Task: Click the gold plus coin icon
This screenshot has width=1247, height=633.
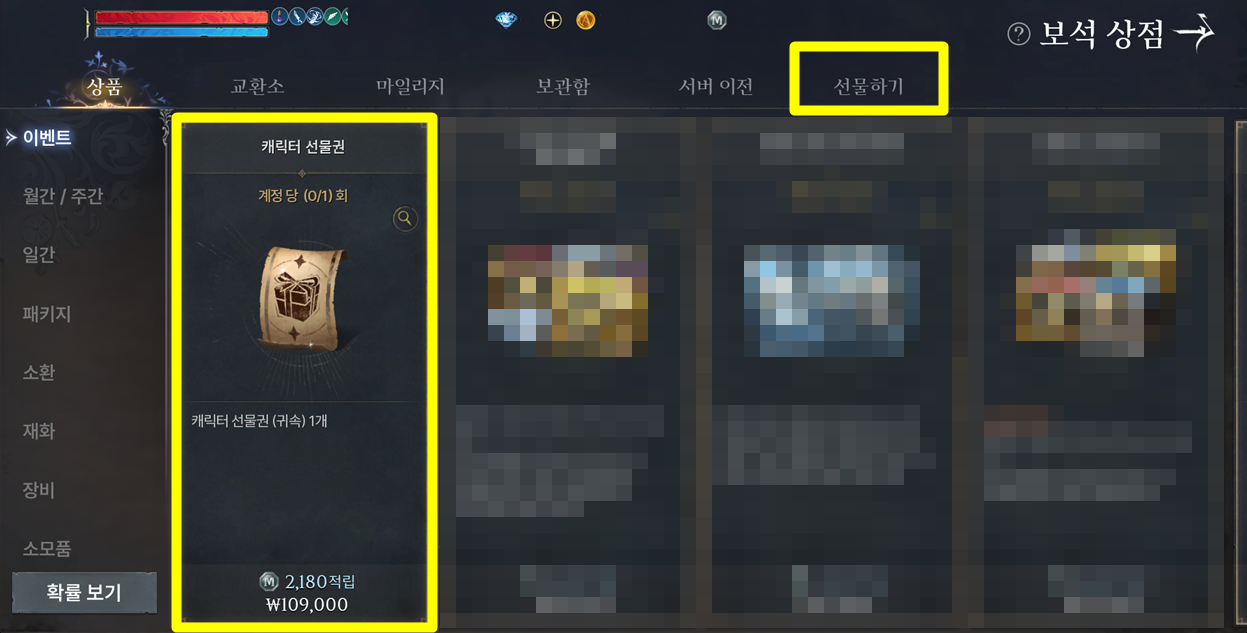Action: click(553, 19)
